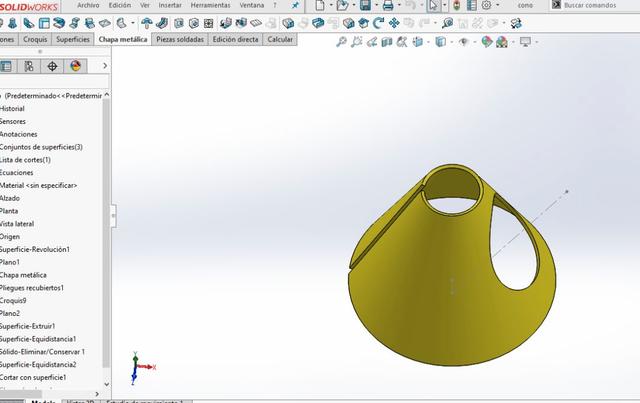Click the Apply Scene icon
The image size is (640, 403).
(x=502, y=42)
